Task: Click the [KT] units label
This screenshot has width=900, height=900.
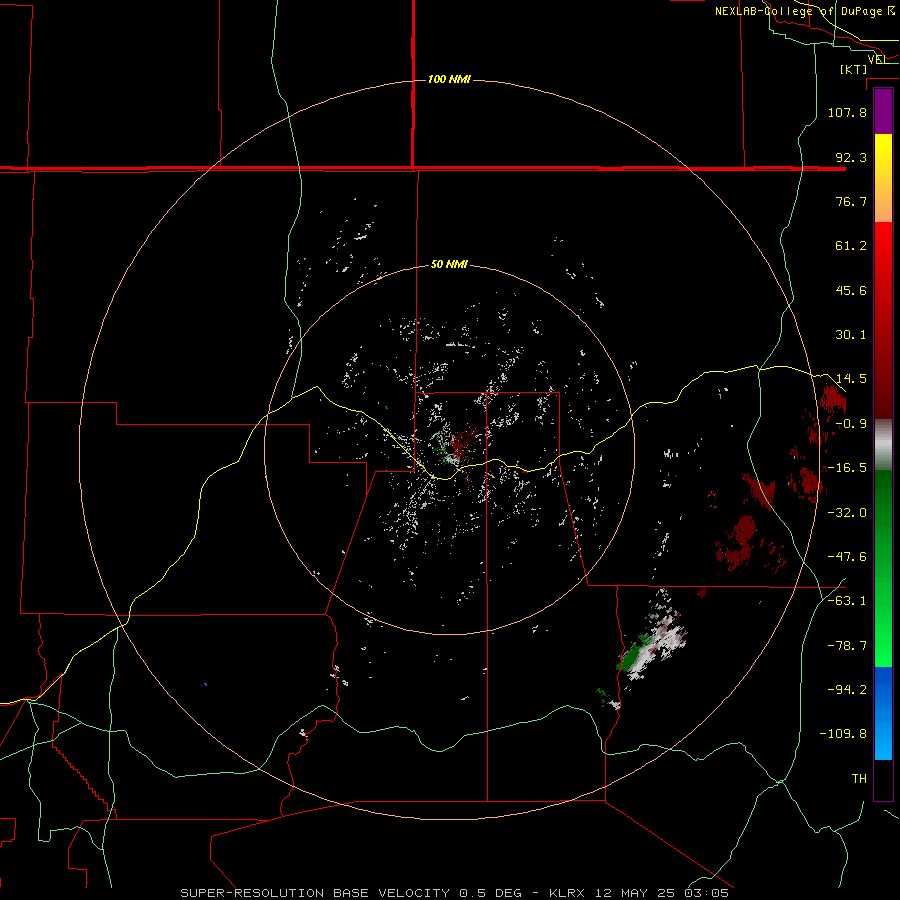Action: click(x=854, y=69)
